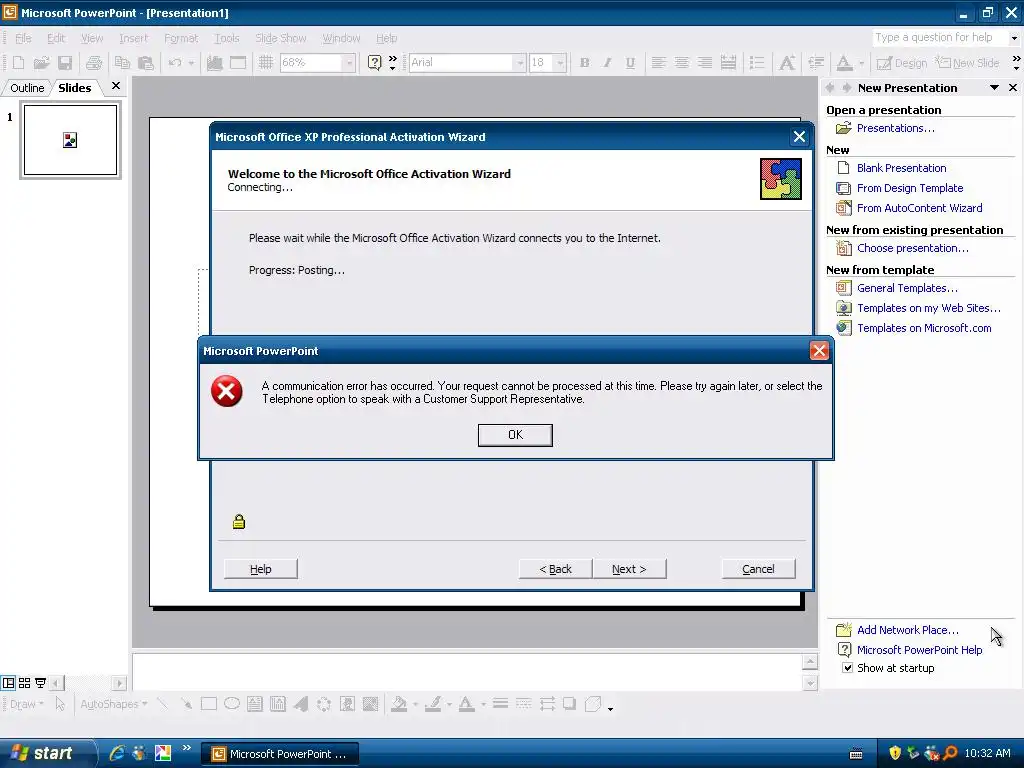Open the Arial font name dropdown

click(520, 63)
